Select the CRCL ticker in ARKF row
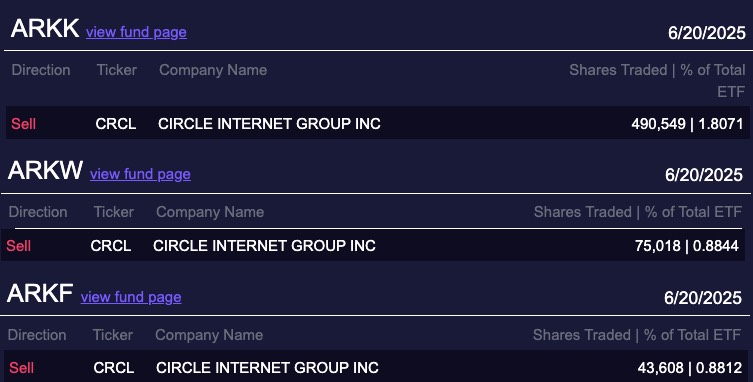The height and width of the screenshot is (382, 753). pos(114,368)
